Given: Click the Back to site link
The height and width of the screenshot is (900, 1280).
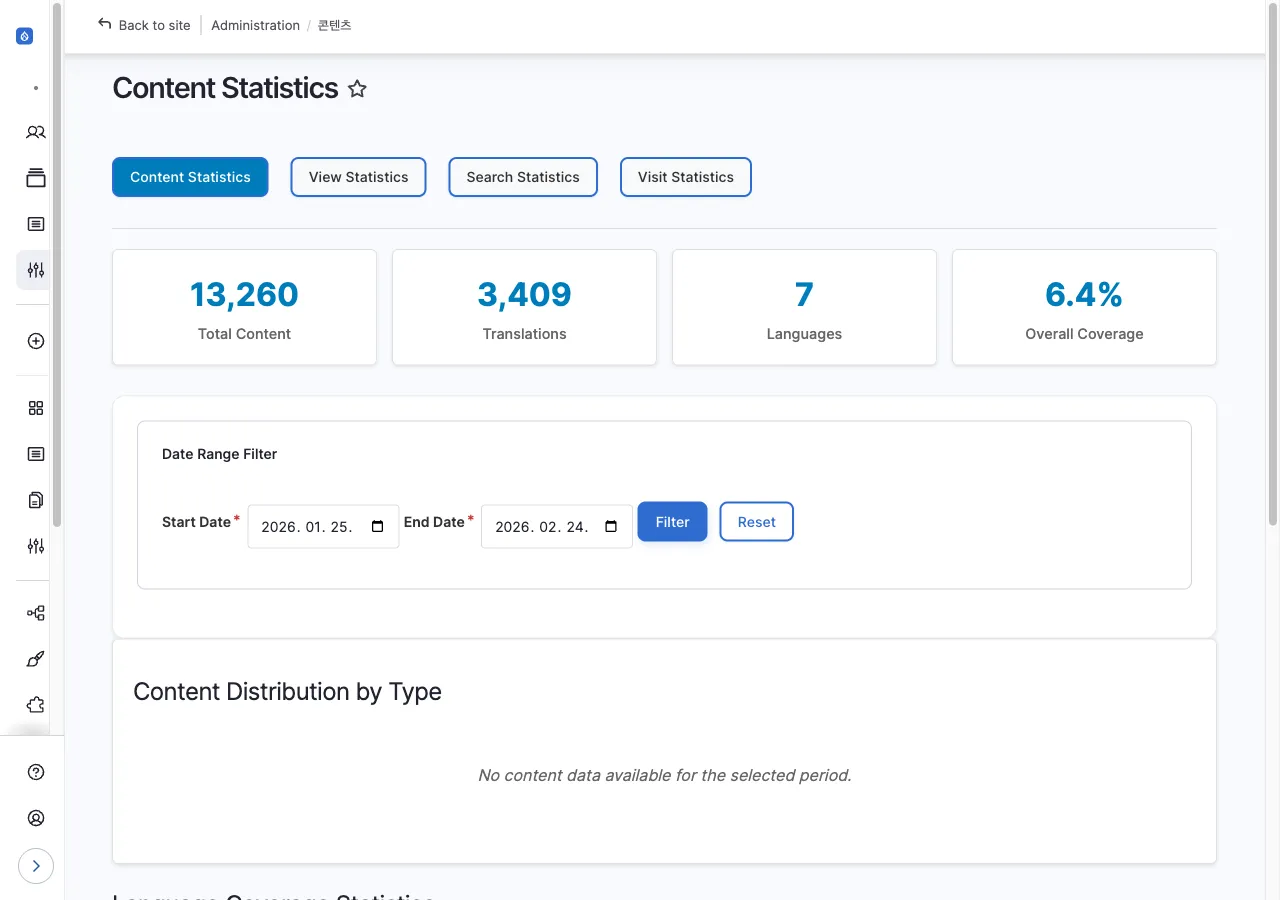Looking at the screenshot, I should [x=144, y=25].
